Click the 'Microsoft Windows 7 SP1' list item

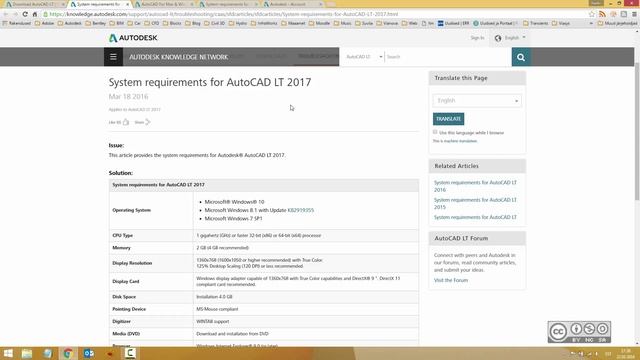tap(233, 219)
